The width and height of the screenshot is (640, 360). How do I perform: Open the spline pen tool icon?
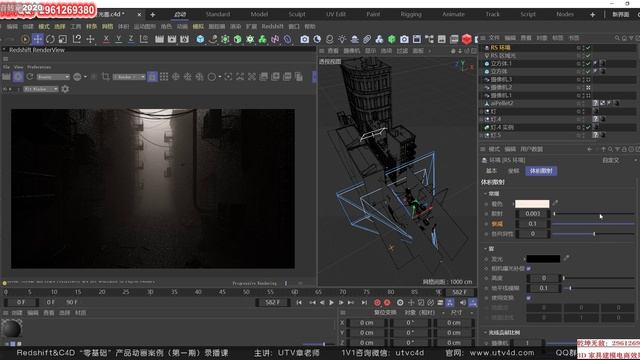(213, 39)
